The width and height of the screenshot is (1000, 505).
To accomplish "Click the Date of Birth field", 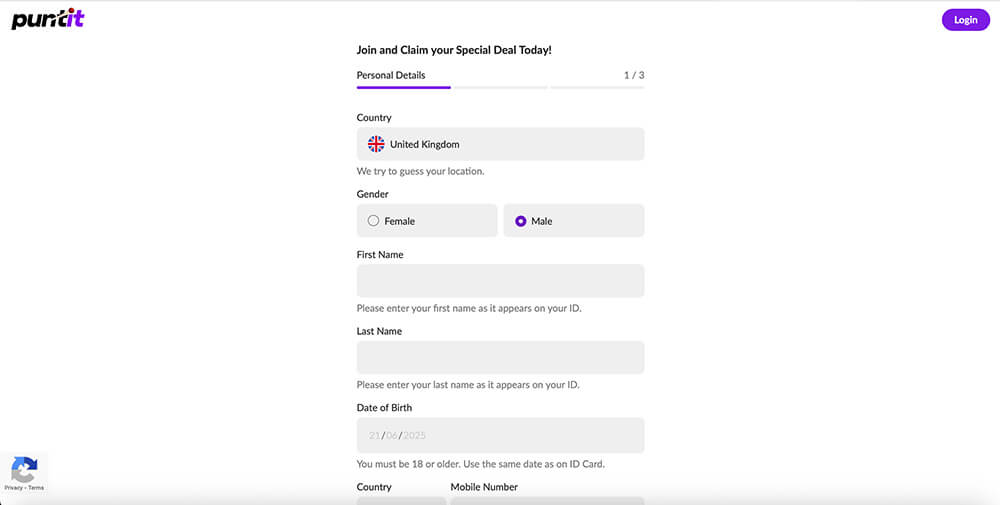I will (x=500, y=435).
